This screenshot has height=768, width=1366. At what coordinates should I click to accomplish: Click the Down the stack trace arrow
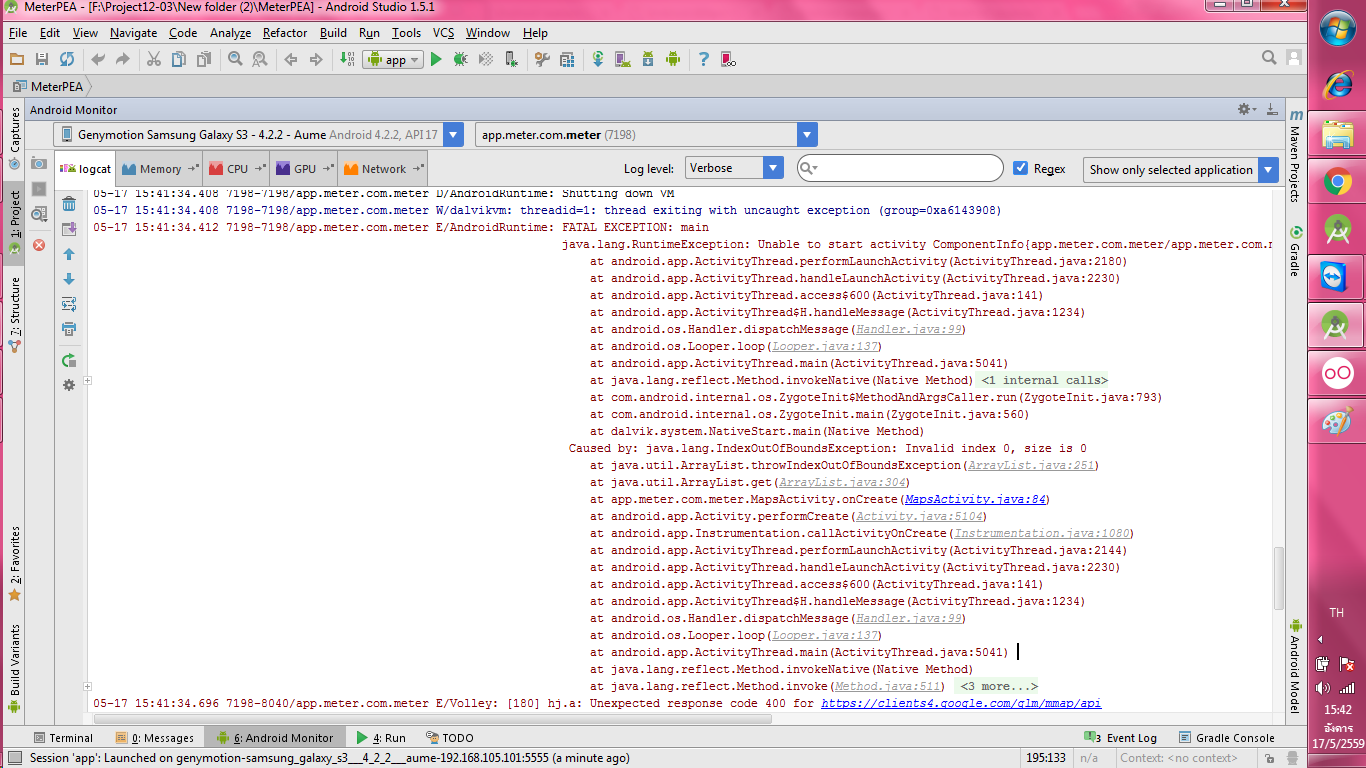pos(69,280)
